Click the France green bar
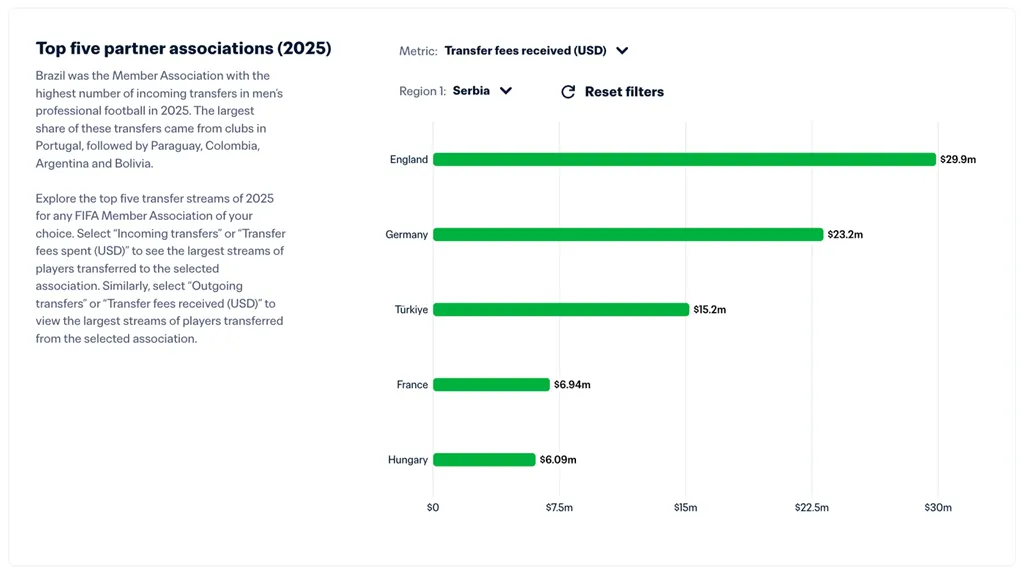The width and height of the screenshot is (1024, 573). [x=491, y=385]
